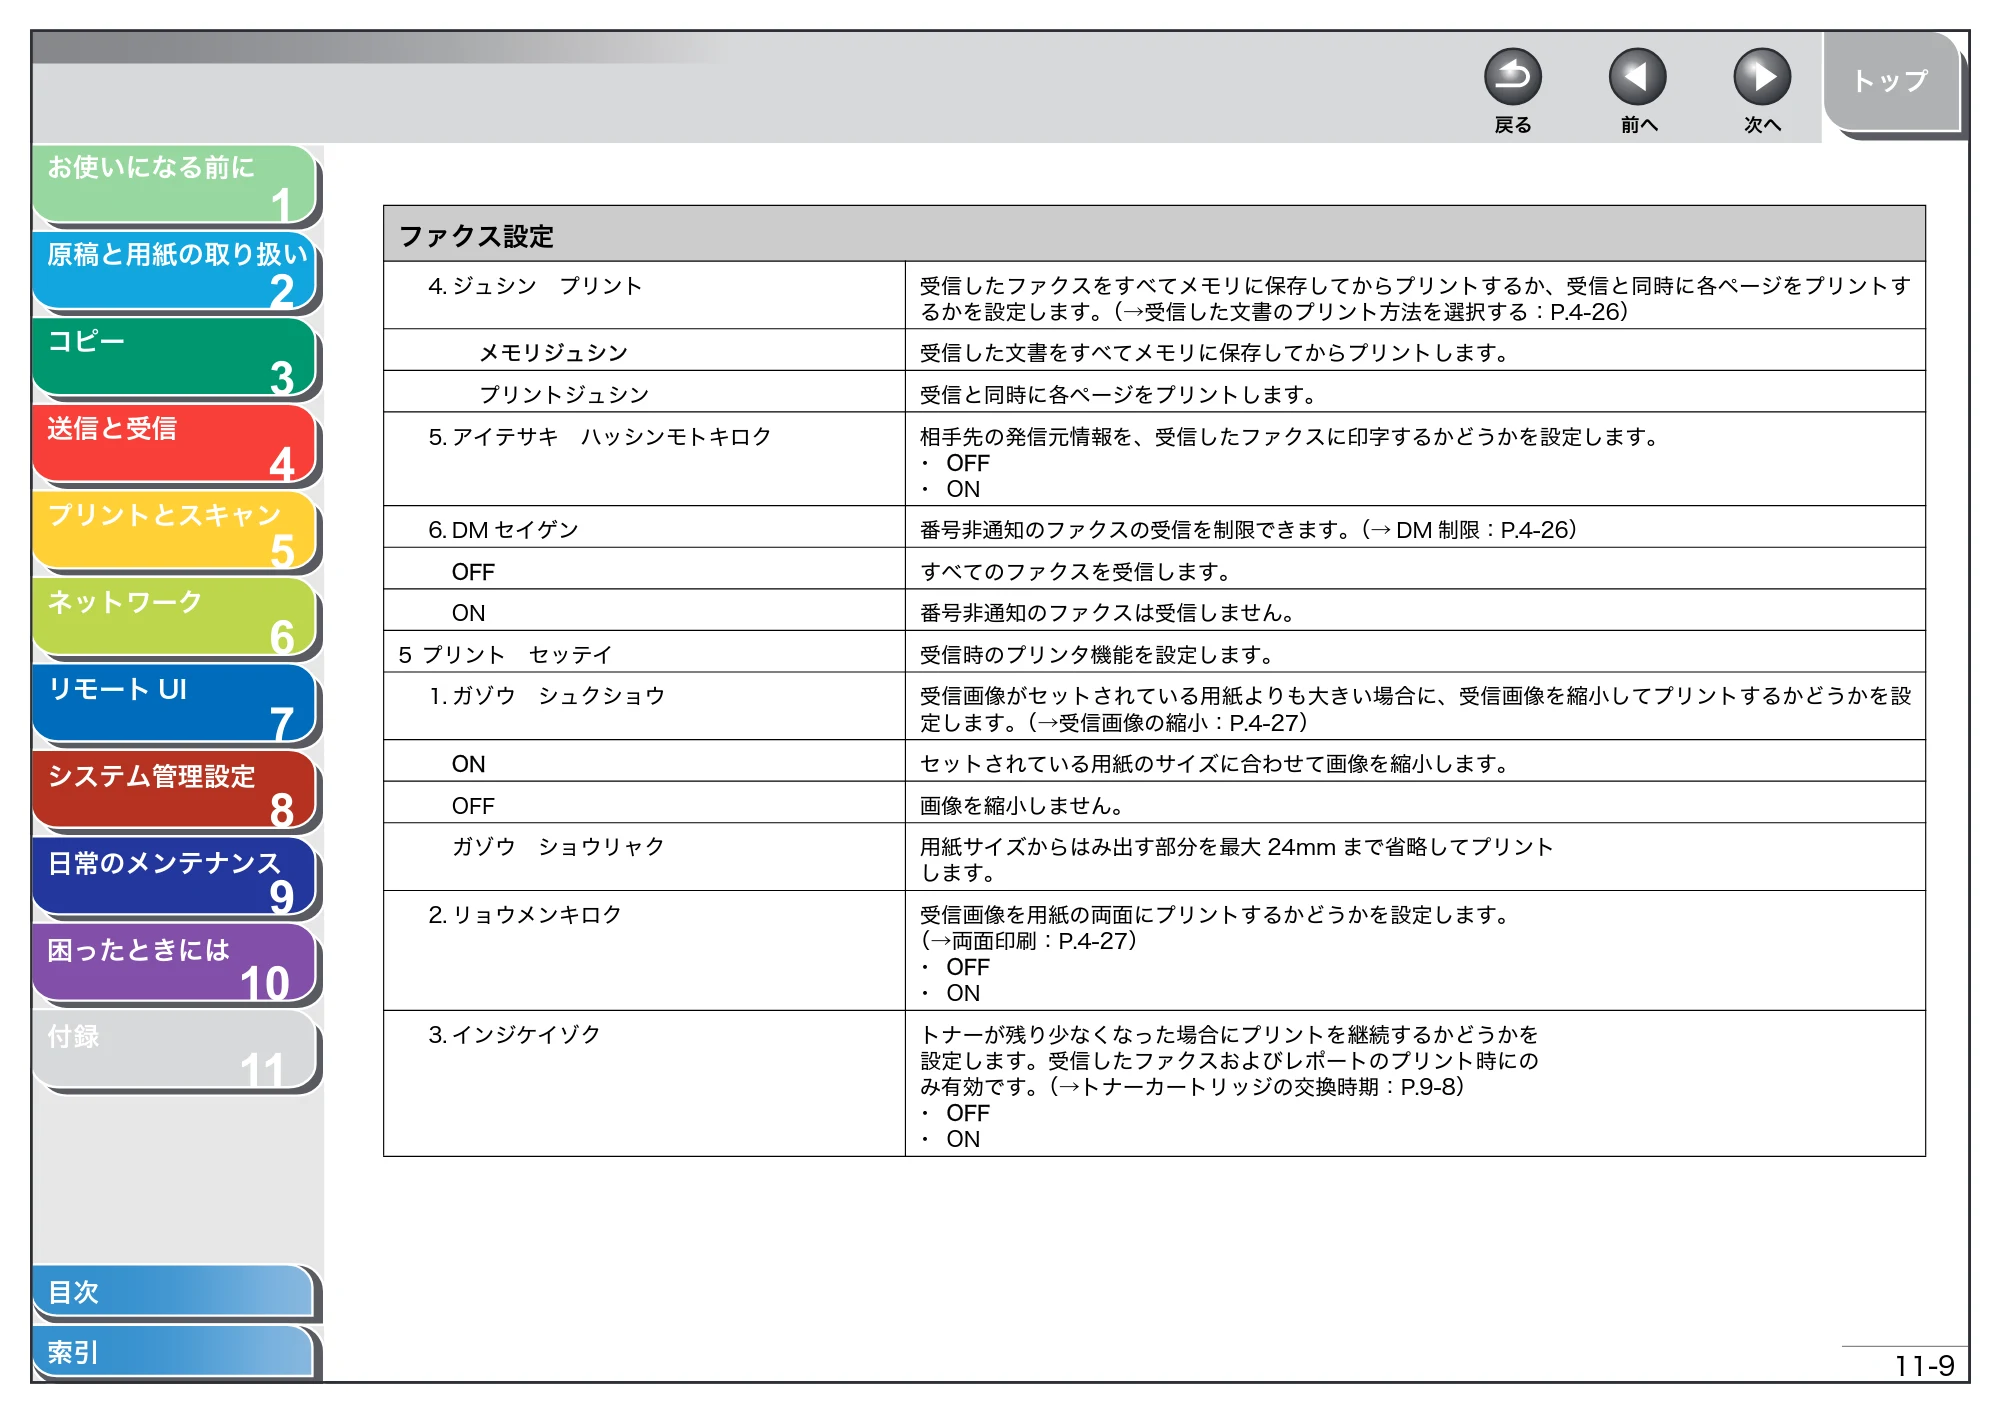Click the 1. ガゾウ シュクショウ row label

pos(547,696)
